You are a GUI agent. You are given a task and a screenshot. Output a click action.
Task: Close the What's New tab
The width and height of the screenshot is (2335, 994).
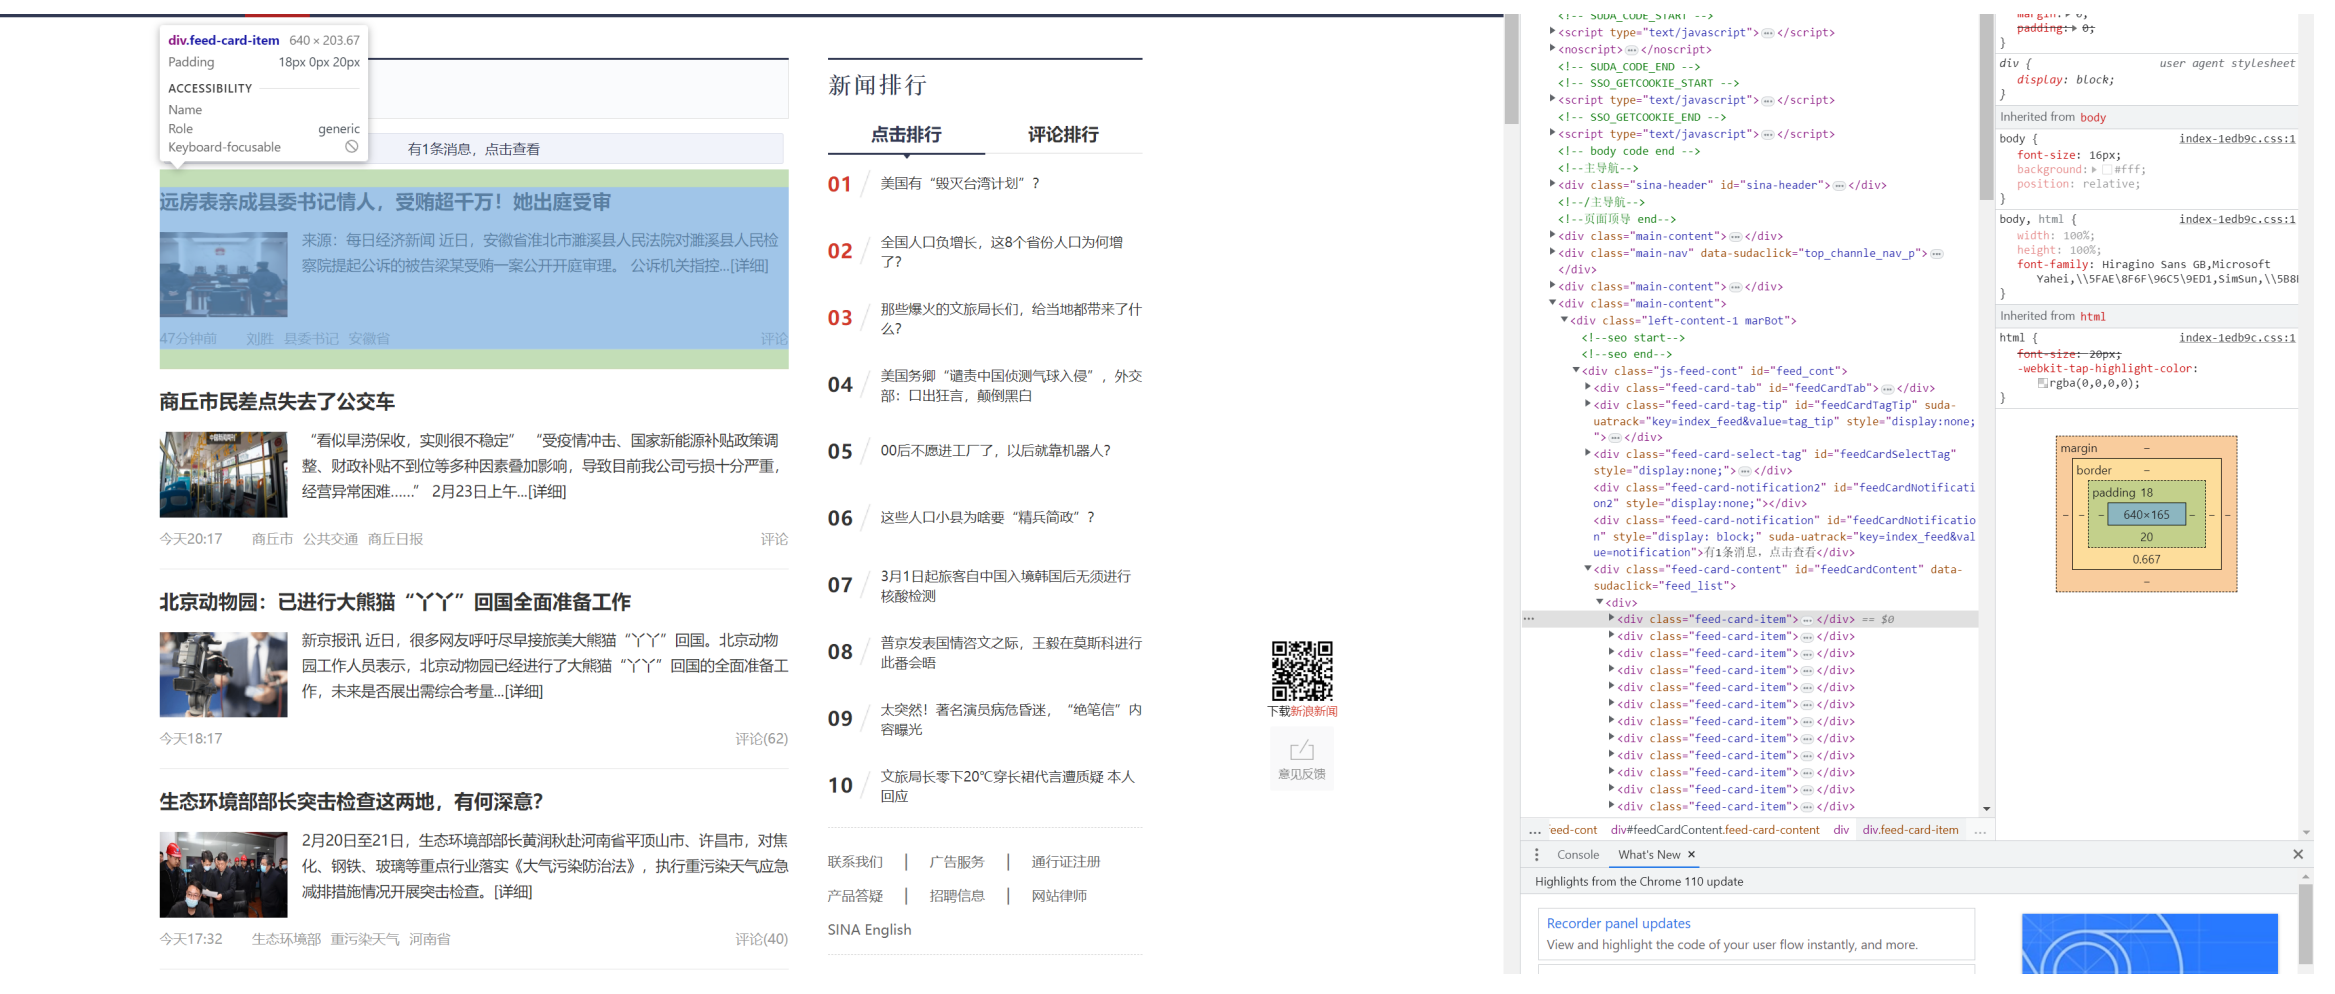click(1691, 855)
